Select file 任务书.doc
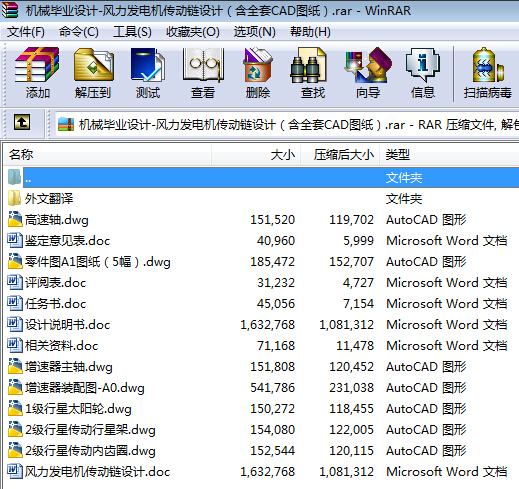Screen dimensions: 519x489 (55, 304)
